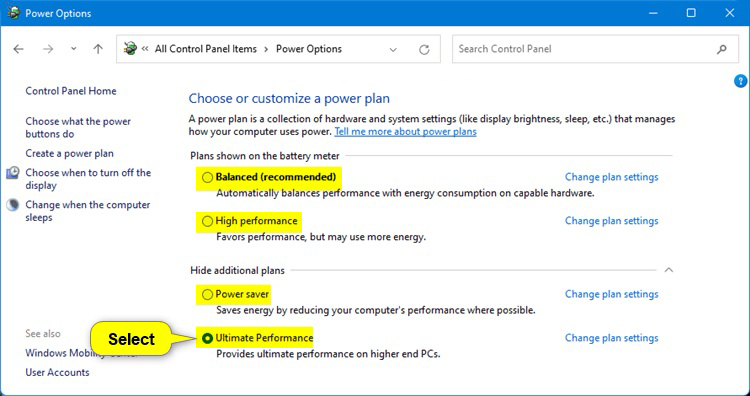Image resolution: width=750 pixels, height=396 pixels.
Task: Open Help with the question mark icon
Action: 740,81
